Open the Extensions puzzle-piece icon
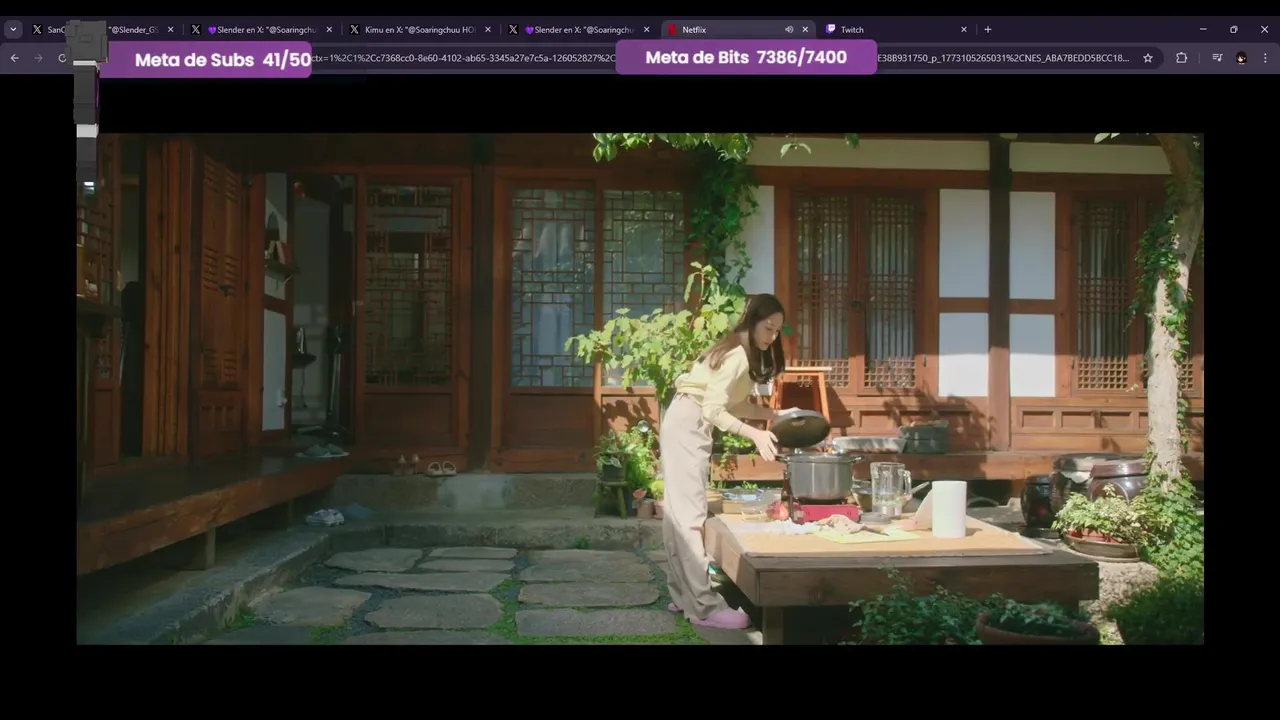Image resolution: width=1280 pixels, height=720 pixels. [1181, 58]
